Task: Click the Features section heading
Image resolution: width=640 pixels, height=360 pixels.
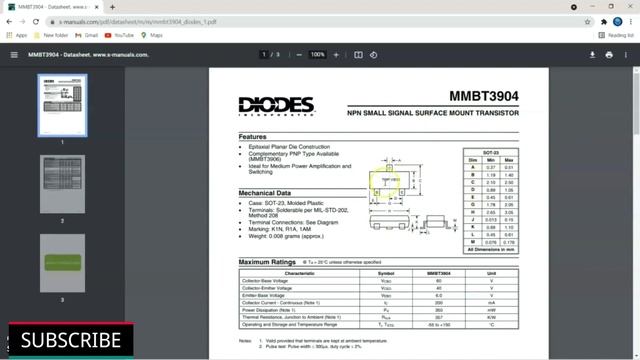Action: click(x=252, y=137)
